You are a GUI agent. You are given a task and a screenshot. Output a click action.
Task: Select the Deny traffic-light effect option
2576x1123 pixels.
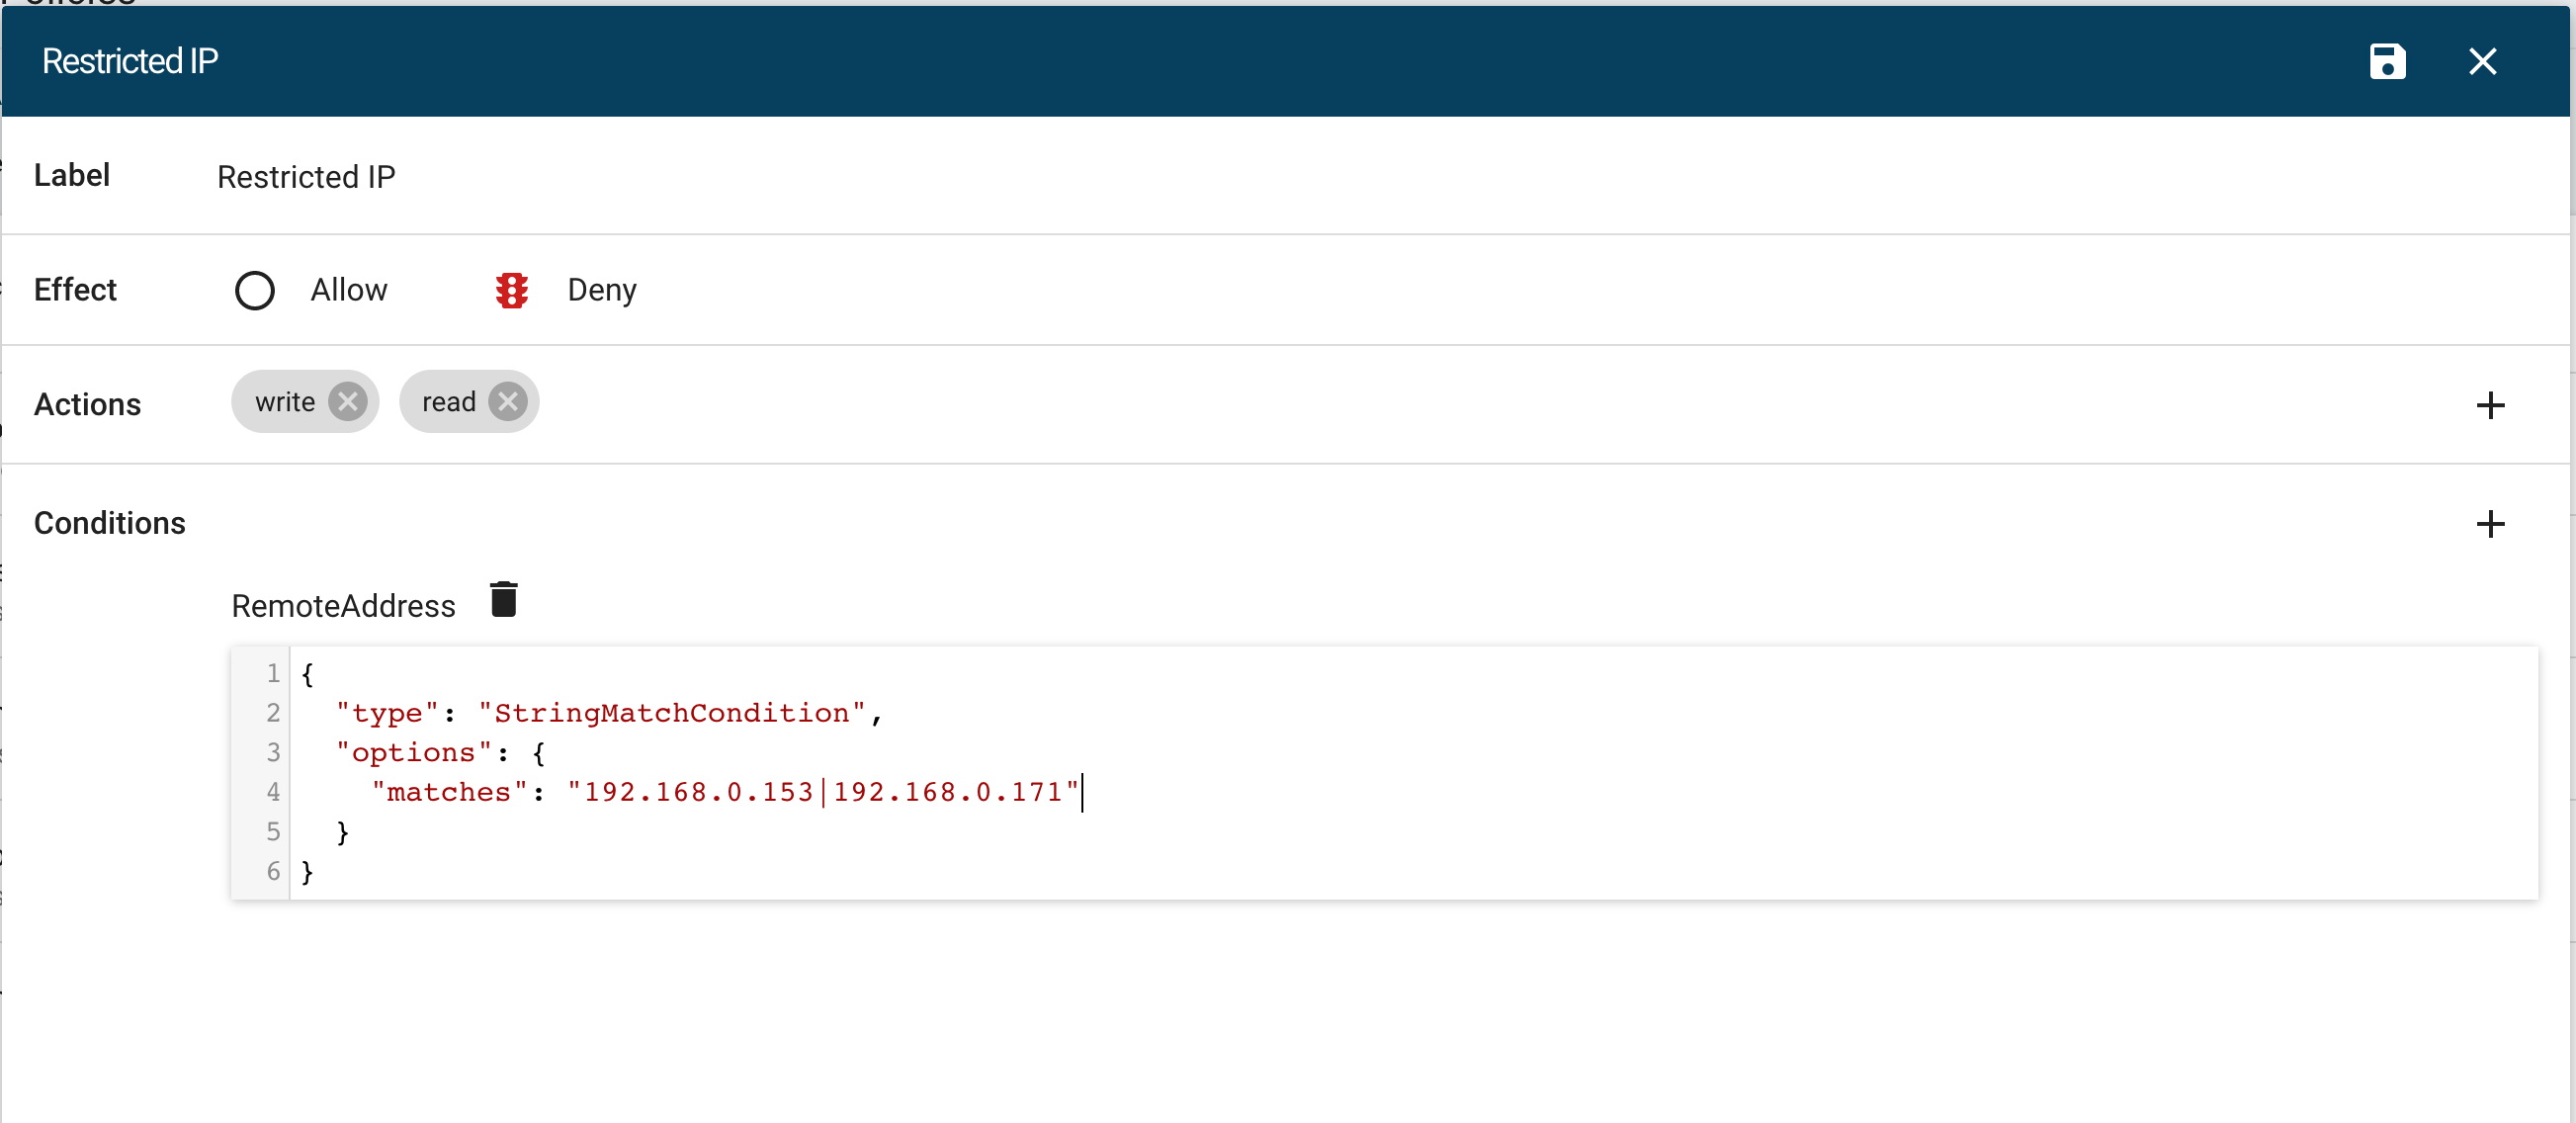tap(512, 291)
